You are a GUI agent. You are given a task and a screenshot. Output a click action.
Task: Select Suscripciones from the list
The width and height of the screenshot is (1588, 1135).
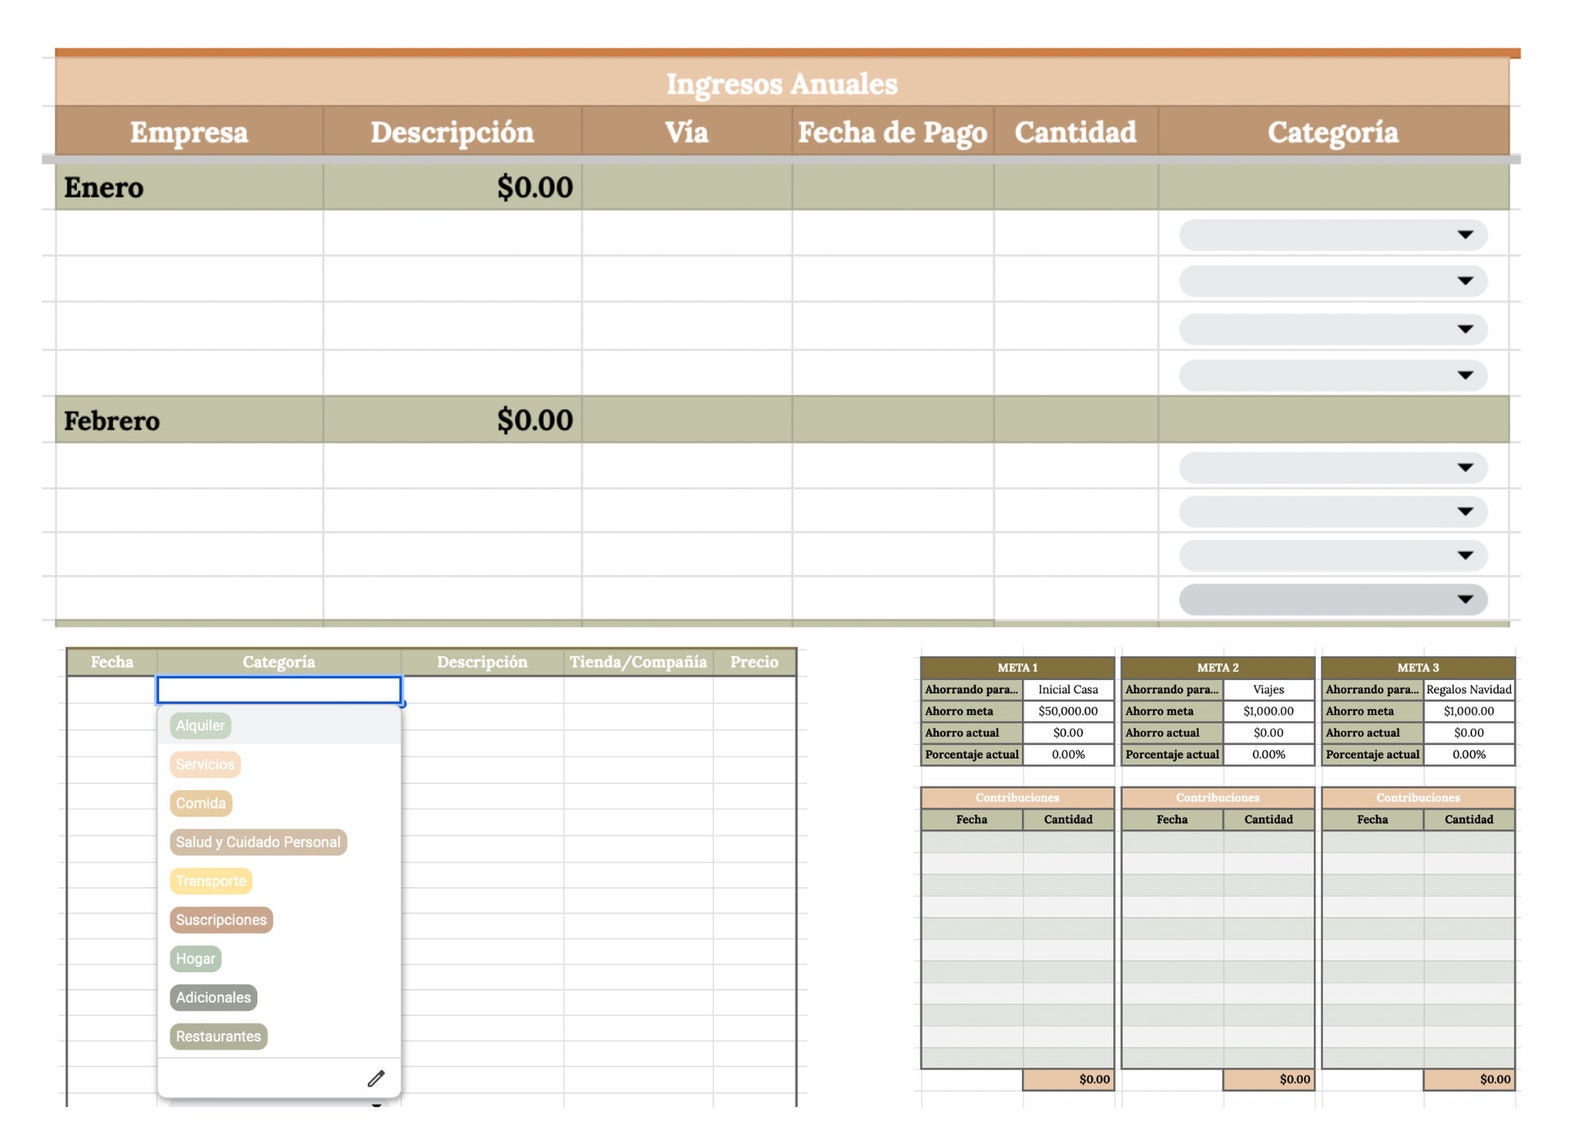coord(221,920)
